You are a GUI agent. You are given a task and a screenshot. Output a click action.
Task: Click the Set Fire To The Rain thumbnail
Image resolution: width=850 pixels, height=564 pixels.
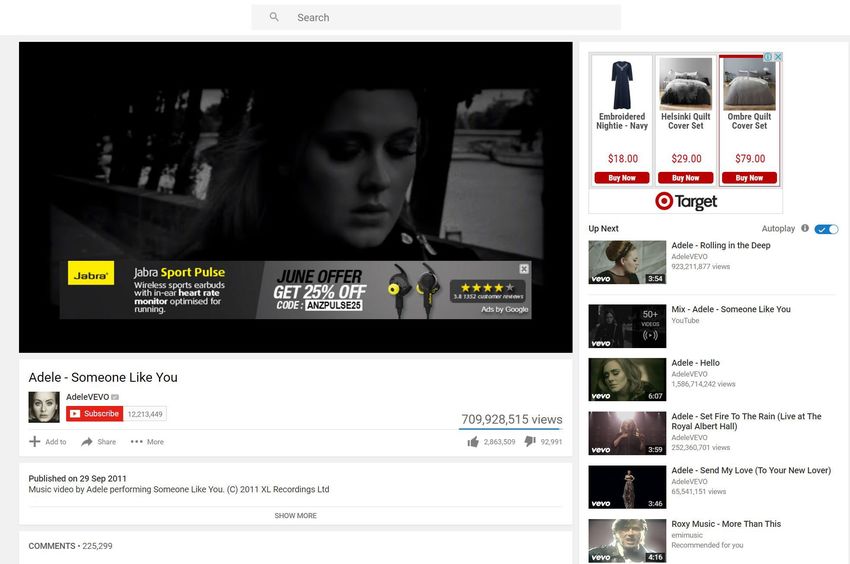pyautogui.click(x=627, y=433)
